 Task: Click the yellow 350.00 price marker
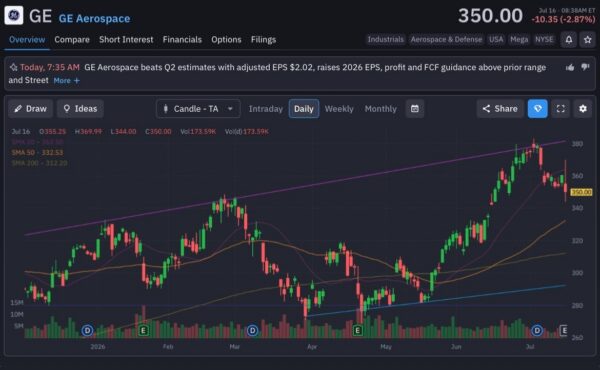pos(581,192)
